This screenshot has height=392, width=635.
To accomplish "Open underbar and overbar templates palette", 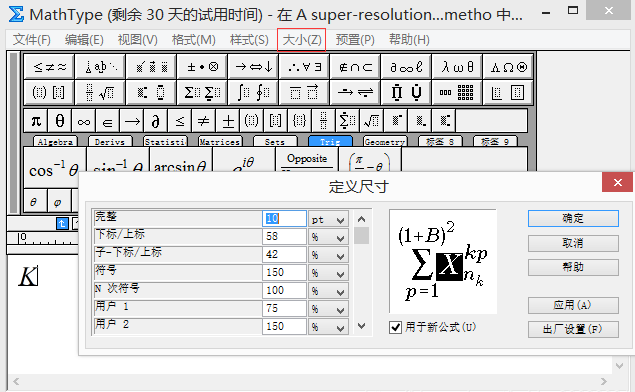I will coord(304,92).
